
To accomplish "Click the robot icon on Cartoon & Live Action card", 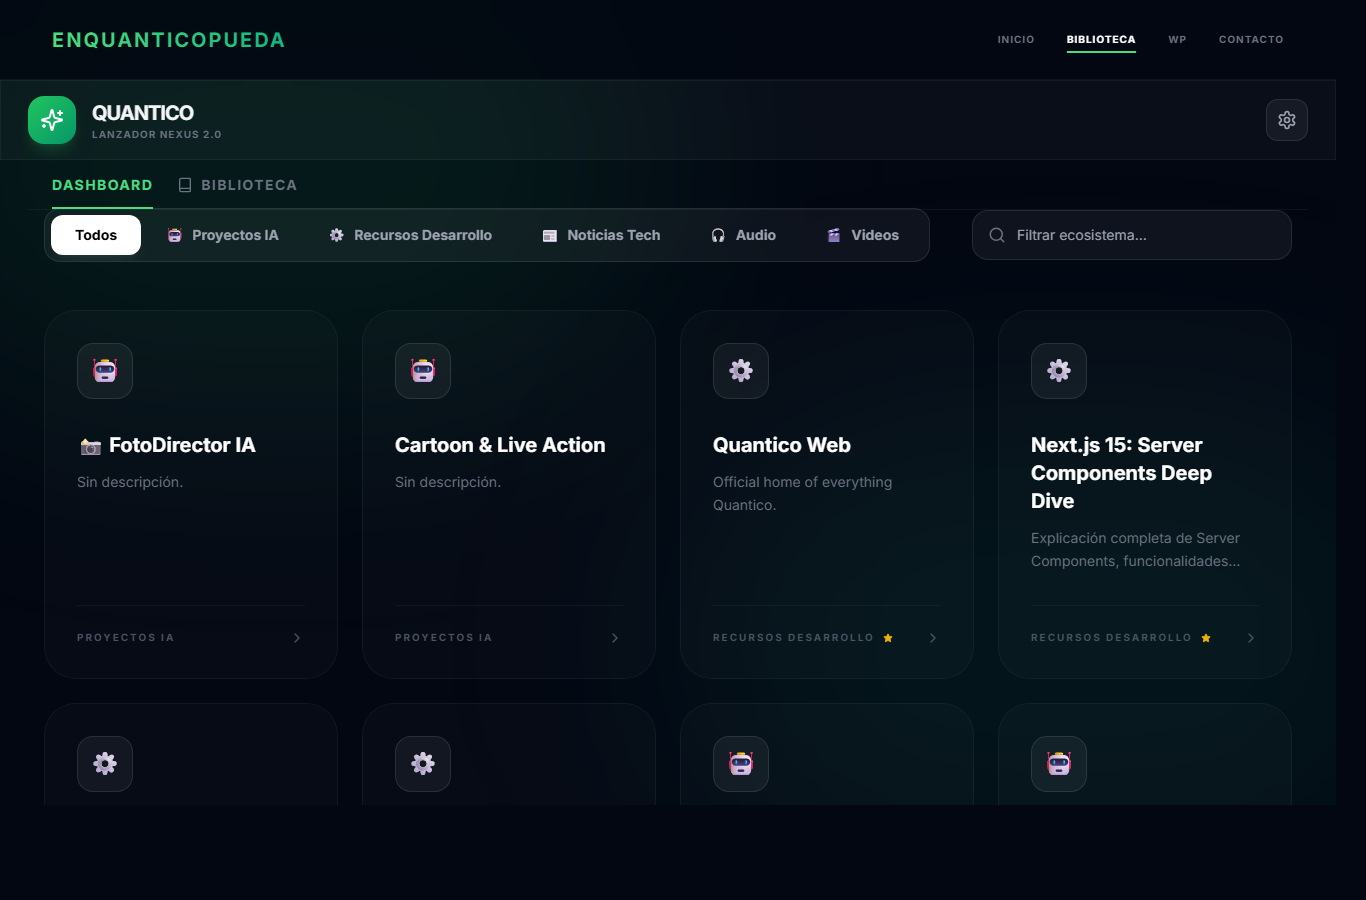I will pos(423,371).
